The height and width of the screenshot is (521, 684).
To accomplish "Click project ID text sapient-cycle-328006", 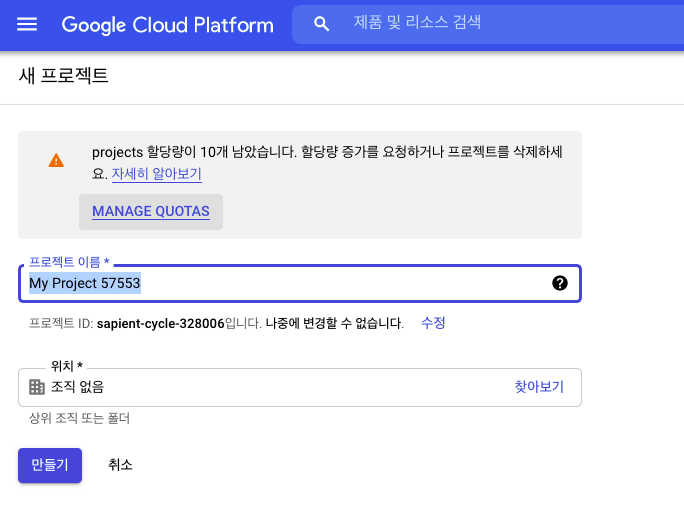I will click(161, 323).
